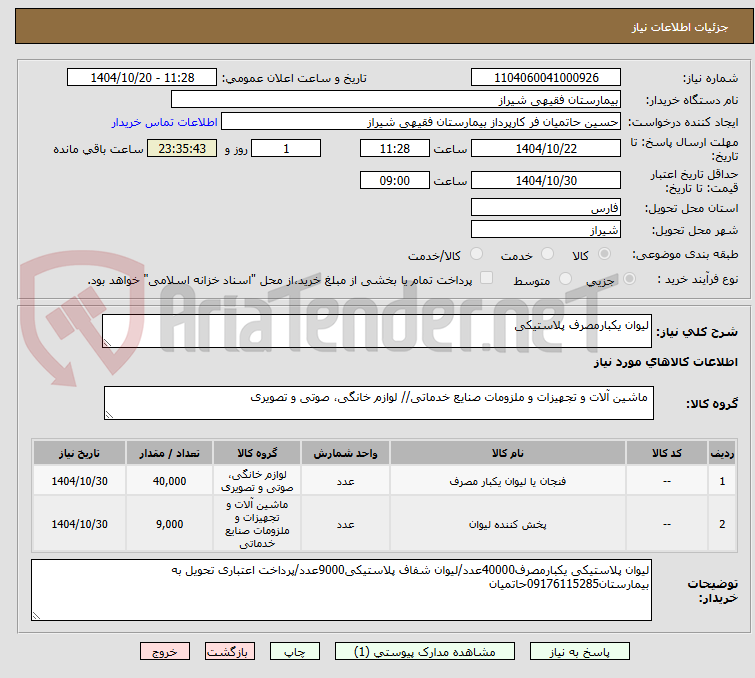The height and width of the screenshot is (678, 755).
Task: Click the description box 'لیوان یکبارمصرف پلاستیکی'
Action: [x=377, y=331]
